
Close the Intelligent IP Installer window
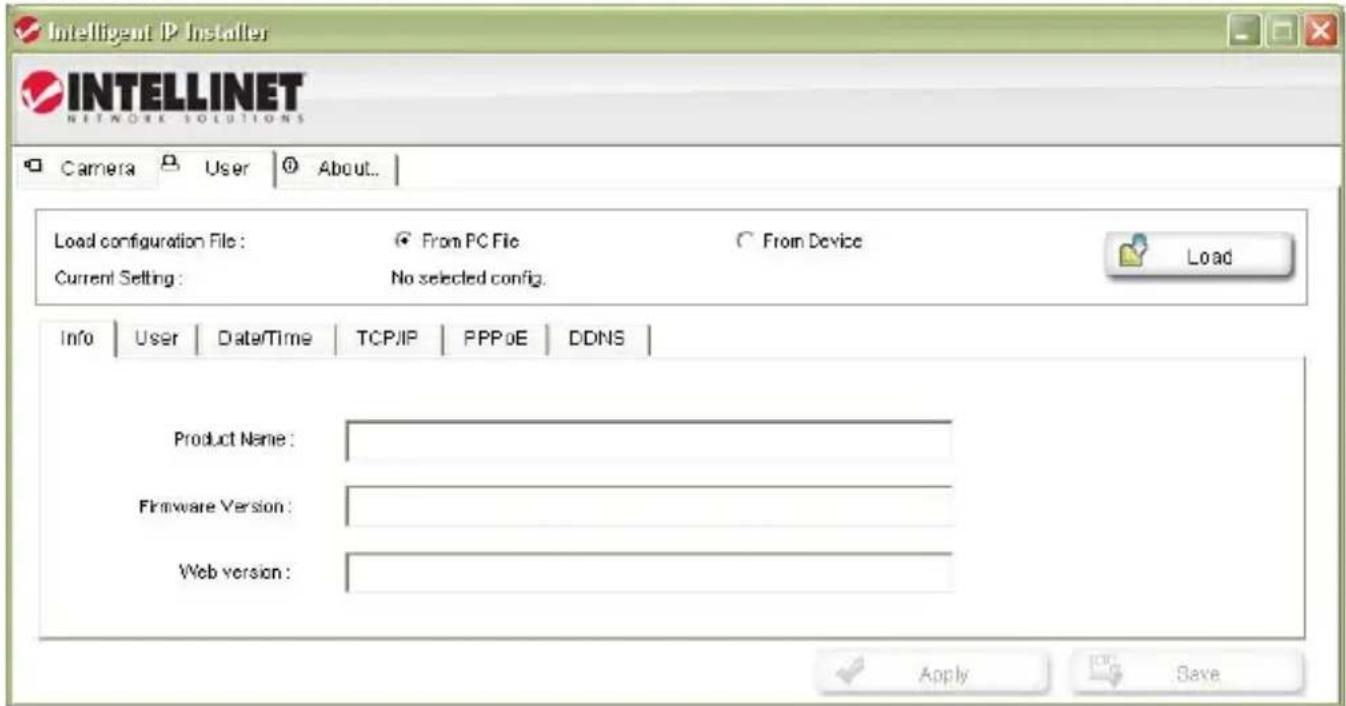click(1320, 32)
